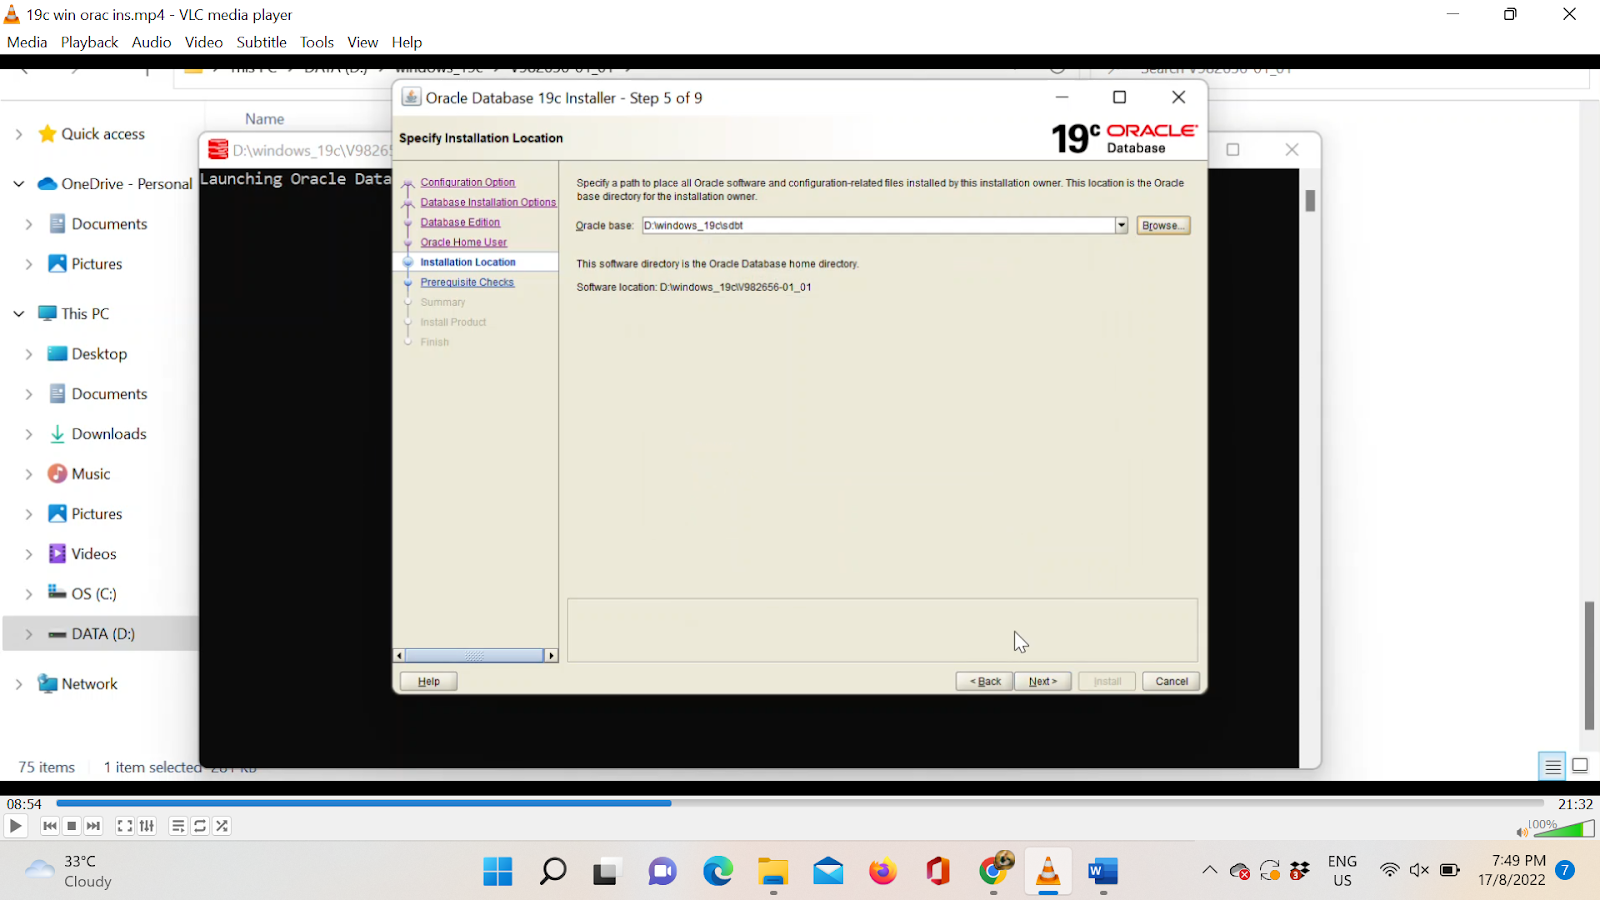Image resolution: width=1600 pixels, height=900 pixels.
Task: Mute VLC using the speaker icon
Action: coord(1522,831)
